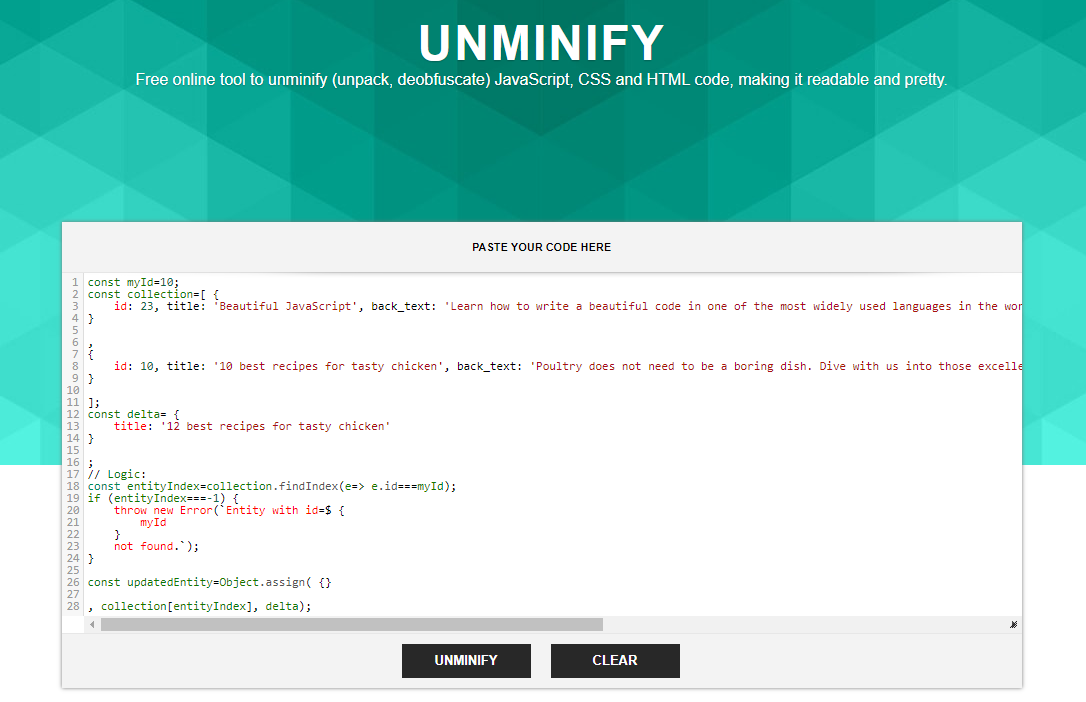Click the tagline about unminifying JavaScript, CSS, HTML
The height and width of the screenshot is (702, 1086).
pyautogui.click(x=542, y=80)
